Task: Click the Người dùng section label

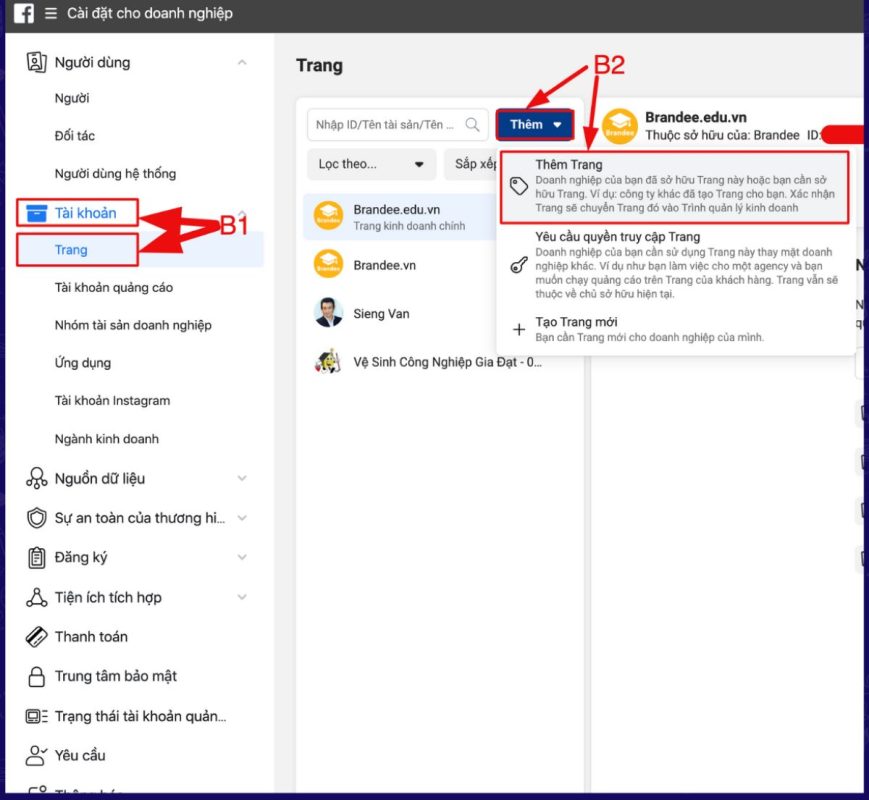Action: [93, 63]
